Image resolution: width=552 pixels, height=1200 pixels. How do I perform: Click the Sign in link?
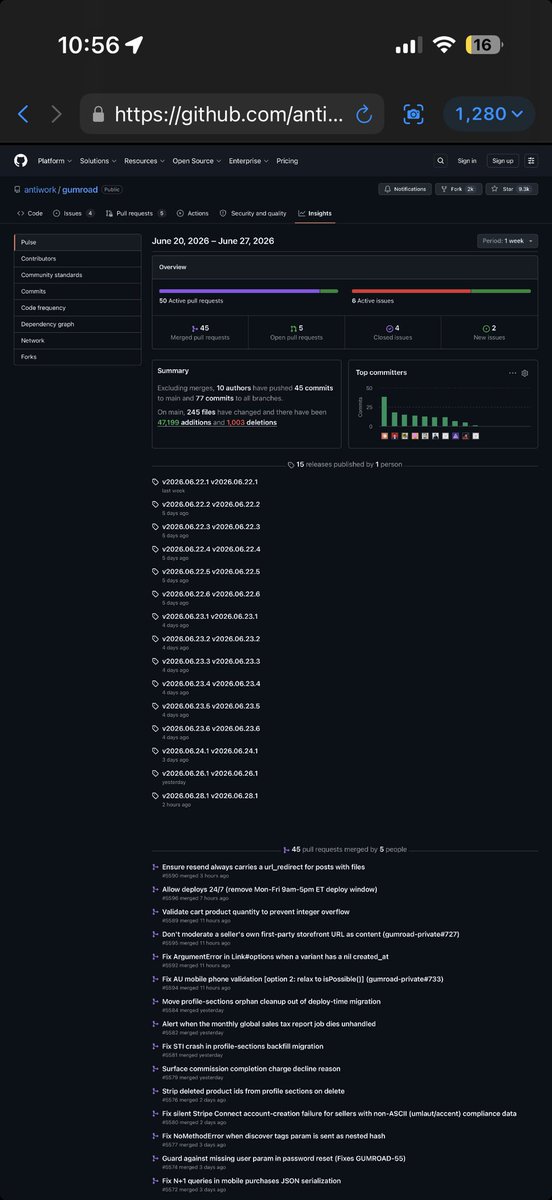(x=467, y=160)
